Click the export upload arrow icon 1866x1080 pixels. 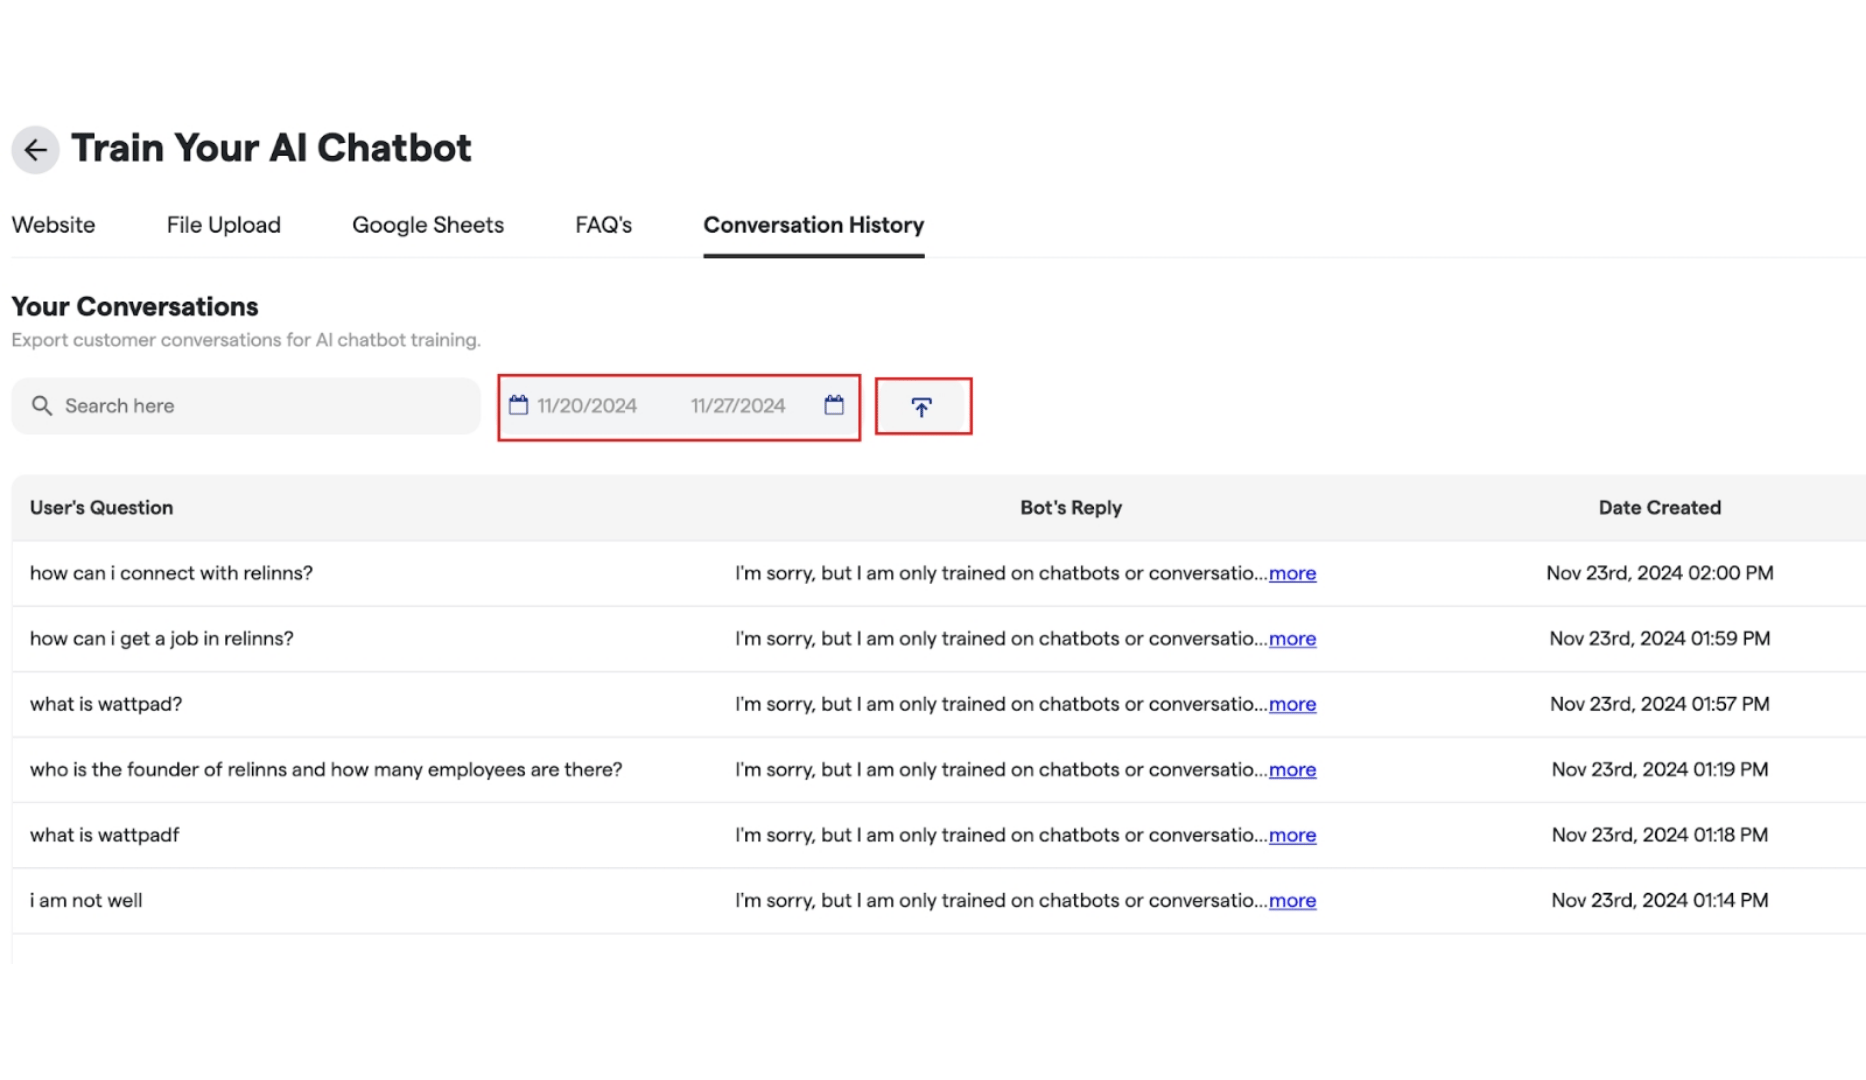[922, 406]
